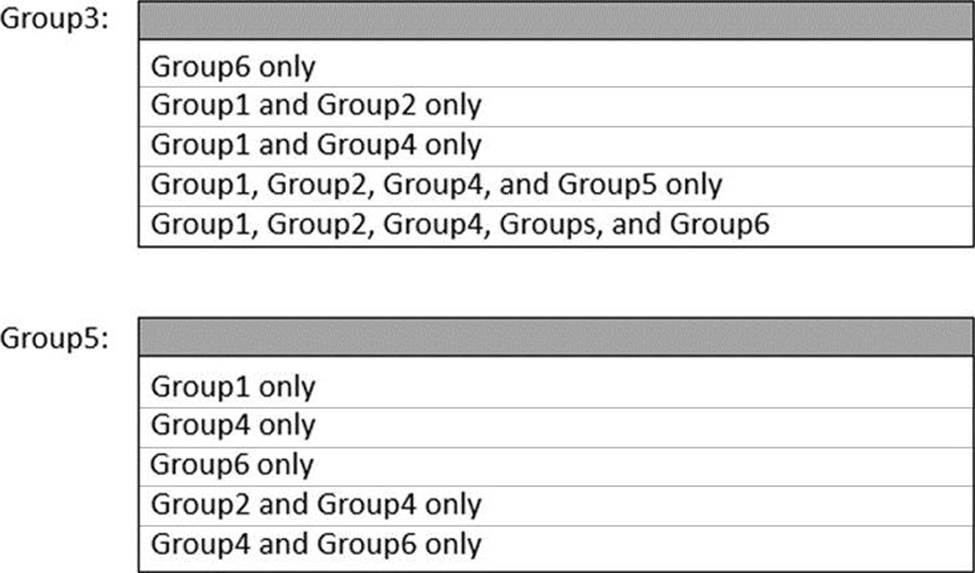Open the Group3 dropdown bar
The image size is (975, 573).
coord(555,21)
